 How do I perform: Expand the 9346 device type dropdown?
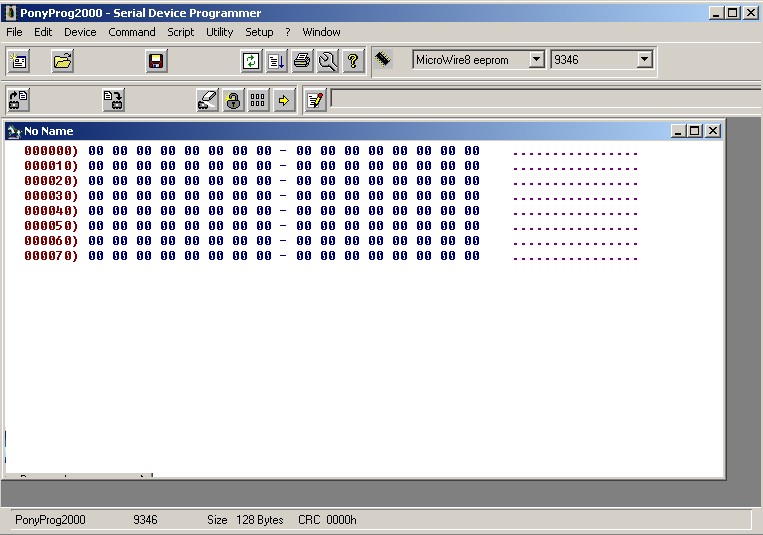tap(644, 60)
